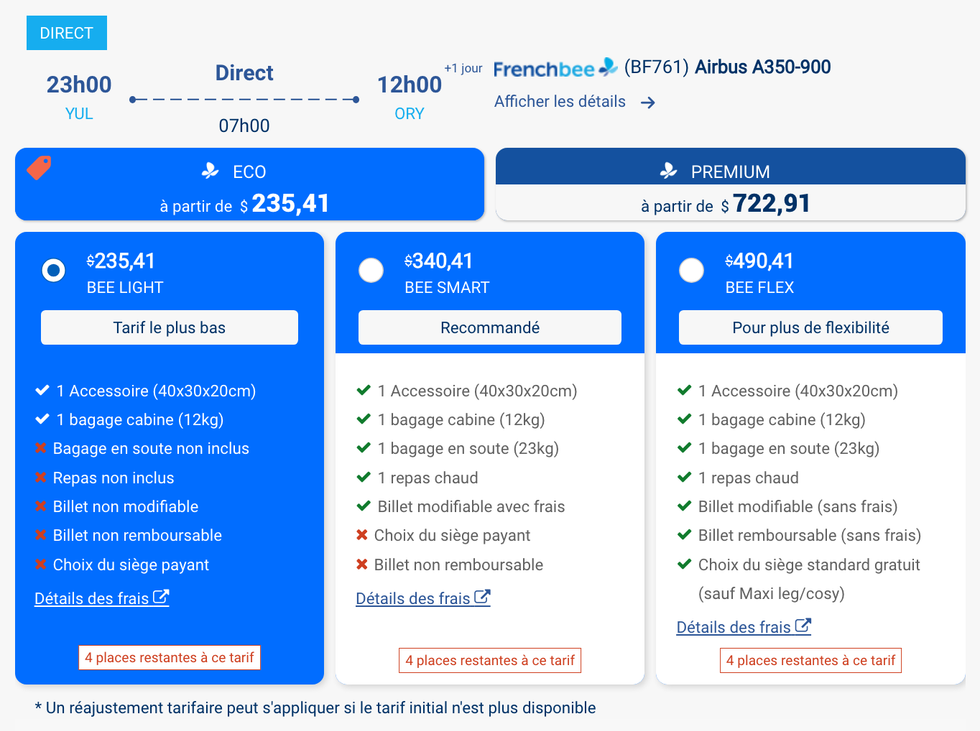Click the Tarif le plus bas button

[x=169, y=327]
